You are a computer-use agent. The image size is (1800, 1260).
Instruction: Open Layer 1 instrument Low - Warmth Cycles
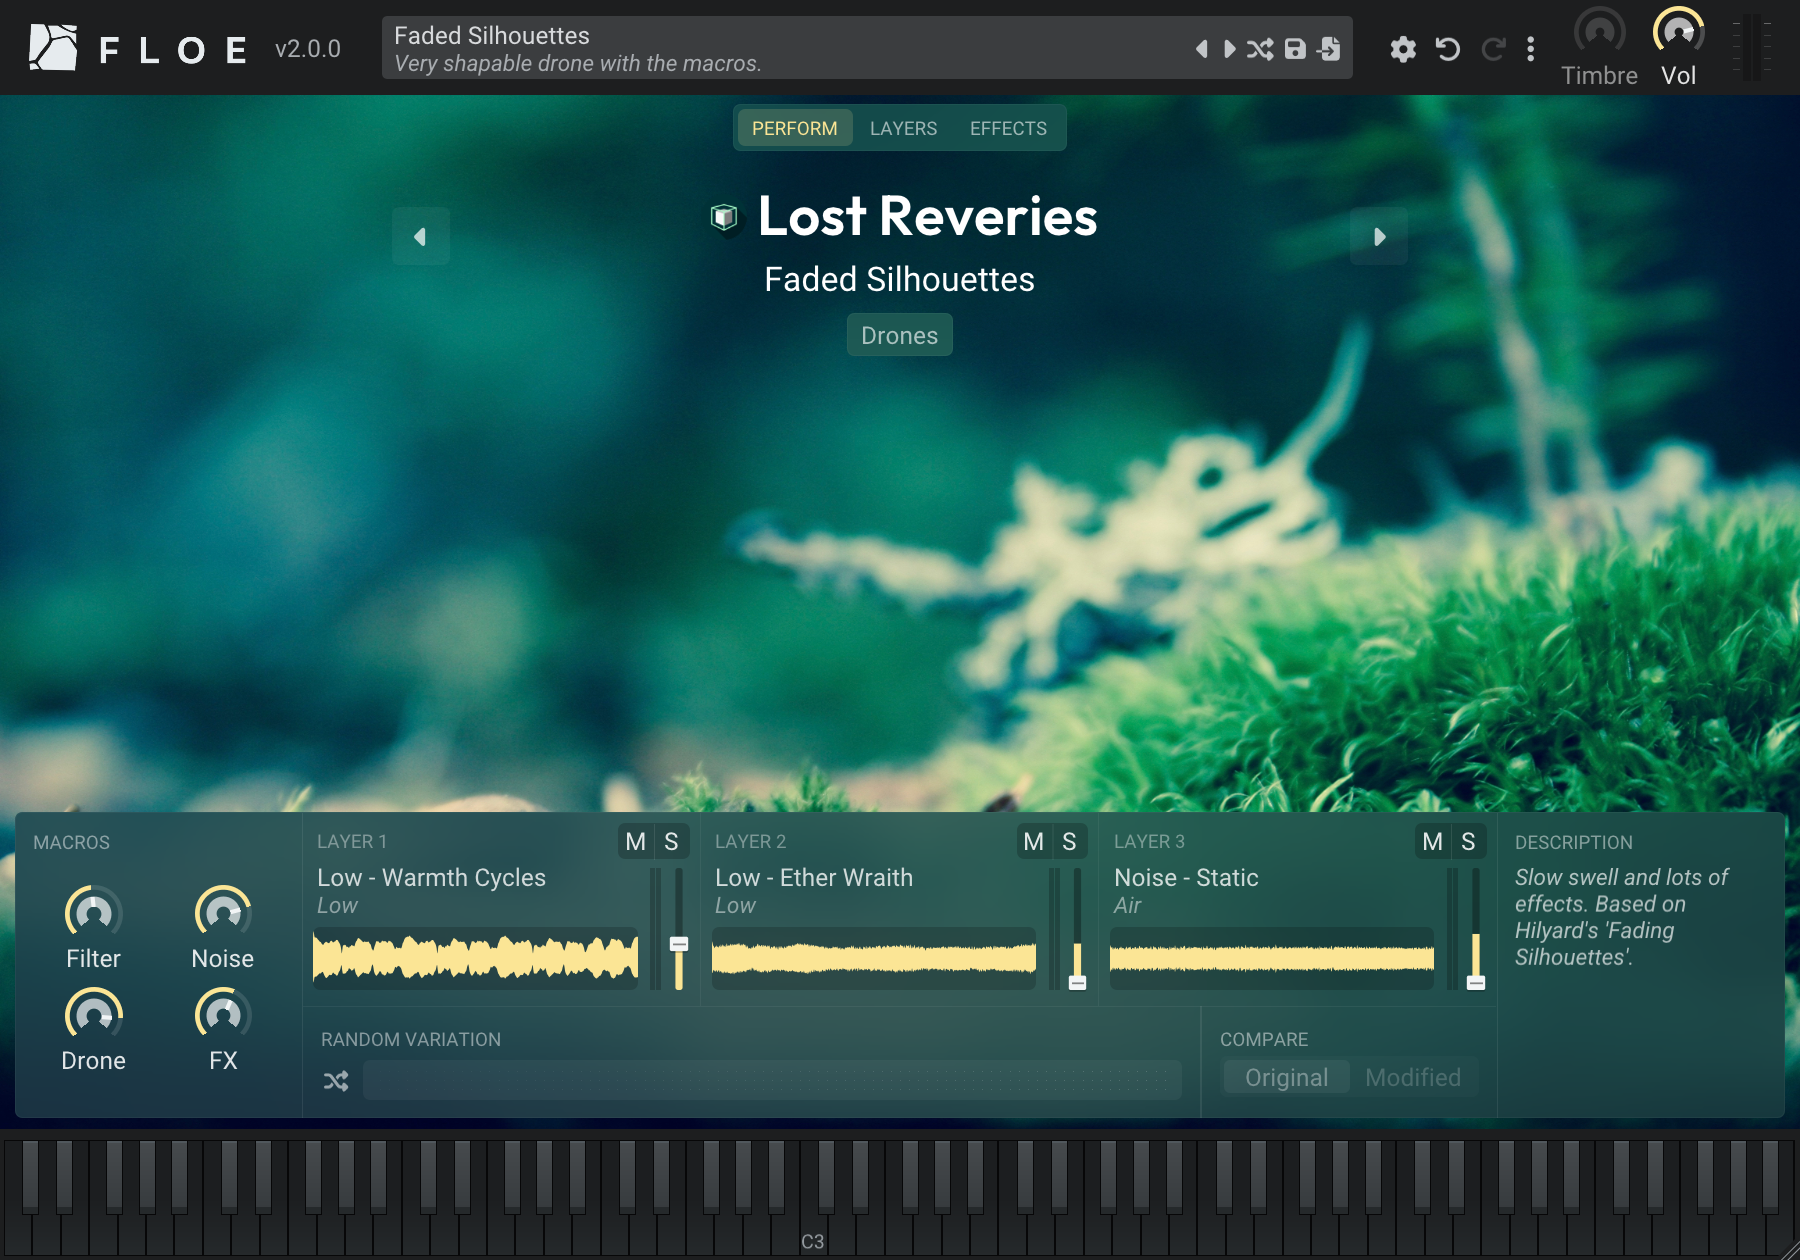click(x=431, y=877)
